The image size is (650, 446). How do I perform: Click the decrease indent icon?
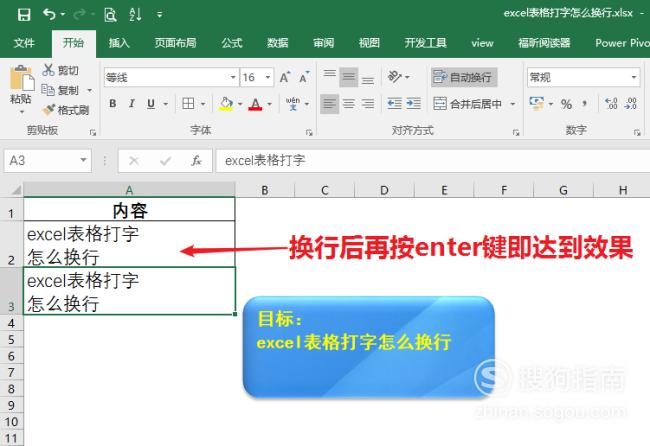[394, 104]
